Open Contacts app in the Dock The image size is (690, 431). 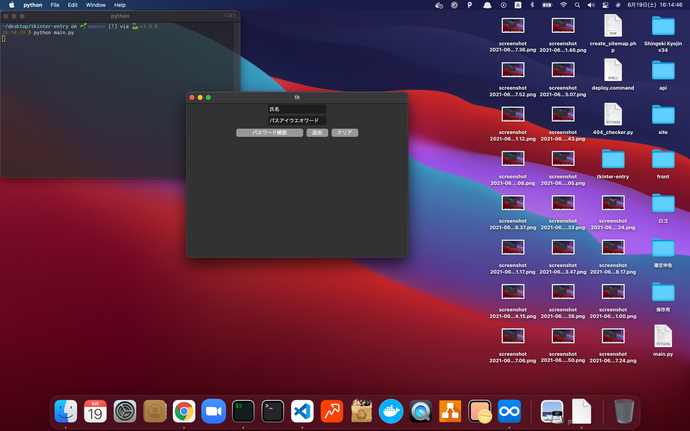coord(154,411)
